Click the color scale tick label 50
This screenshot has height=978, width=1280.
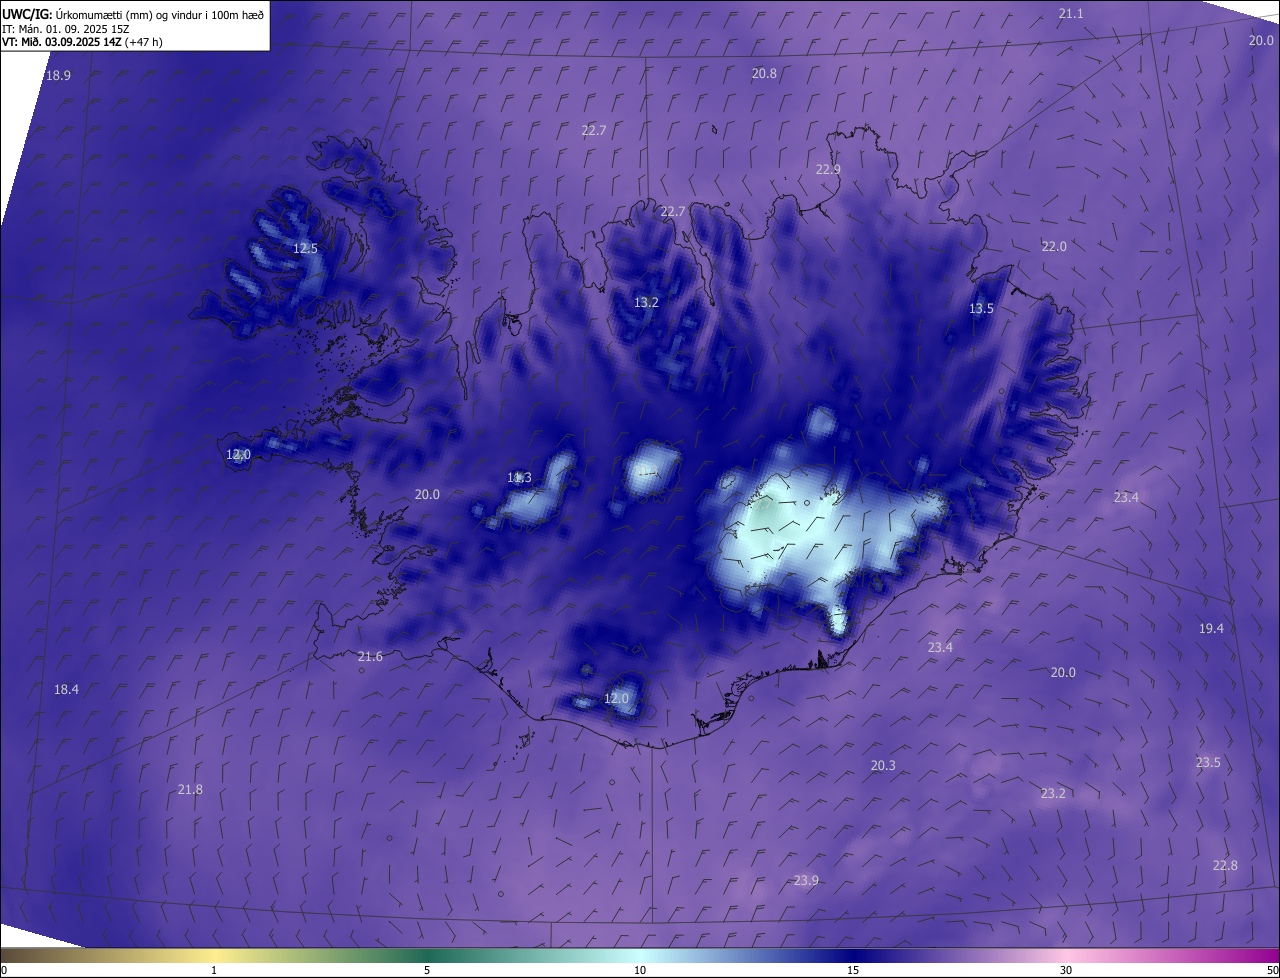[1272, 971]
